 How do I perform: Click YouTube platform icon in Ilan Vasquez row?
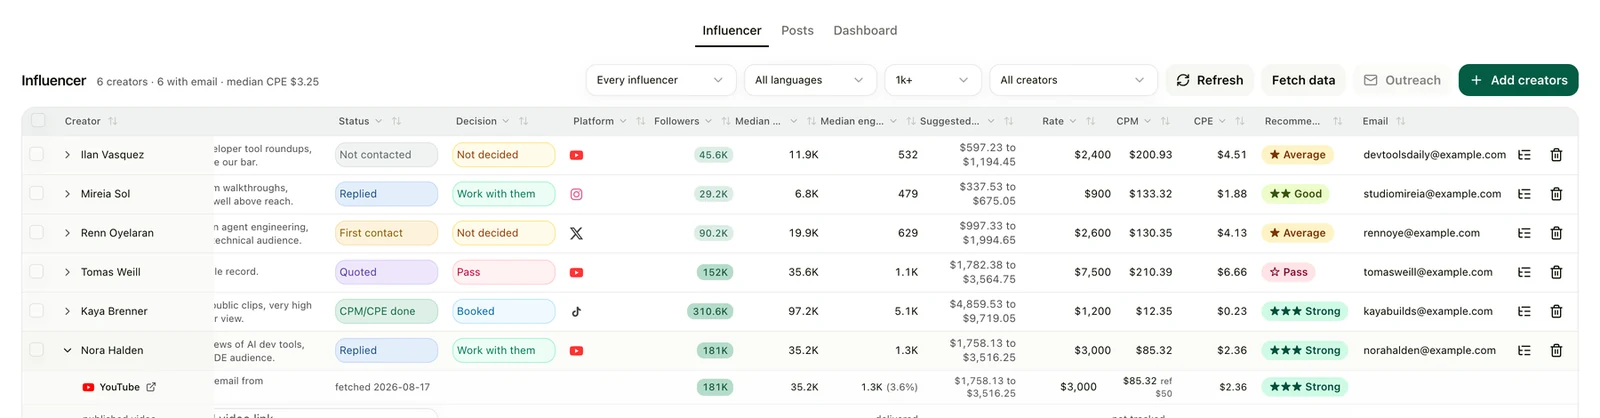[576, 155]
